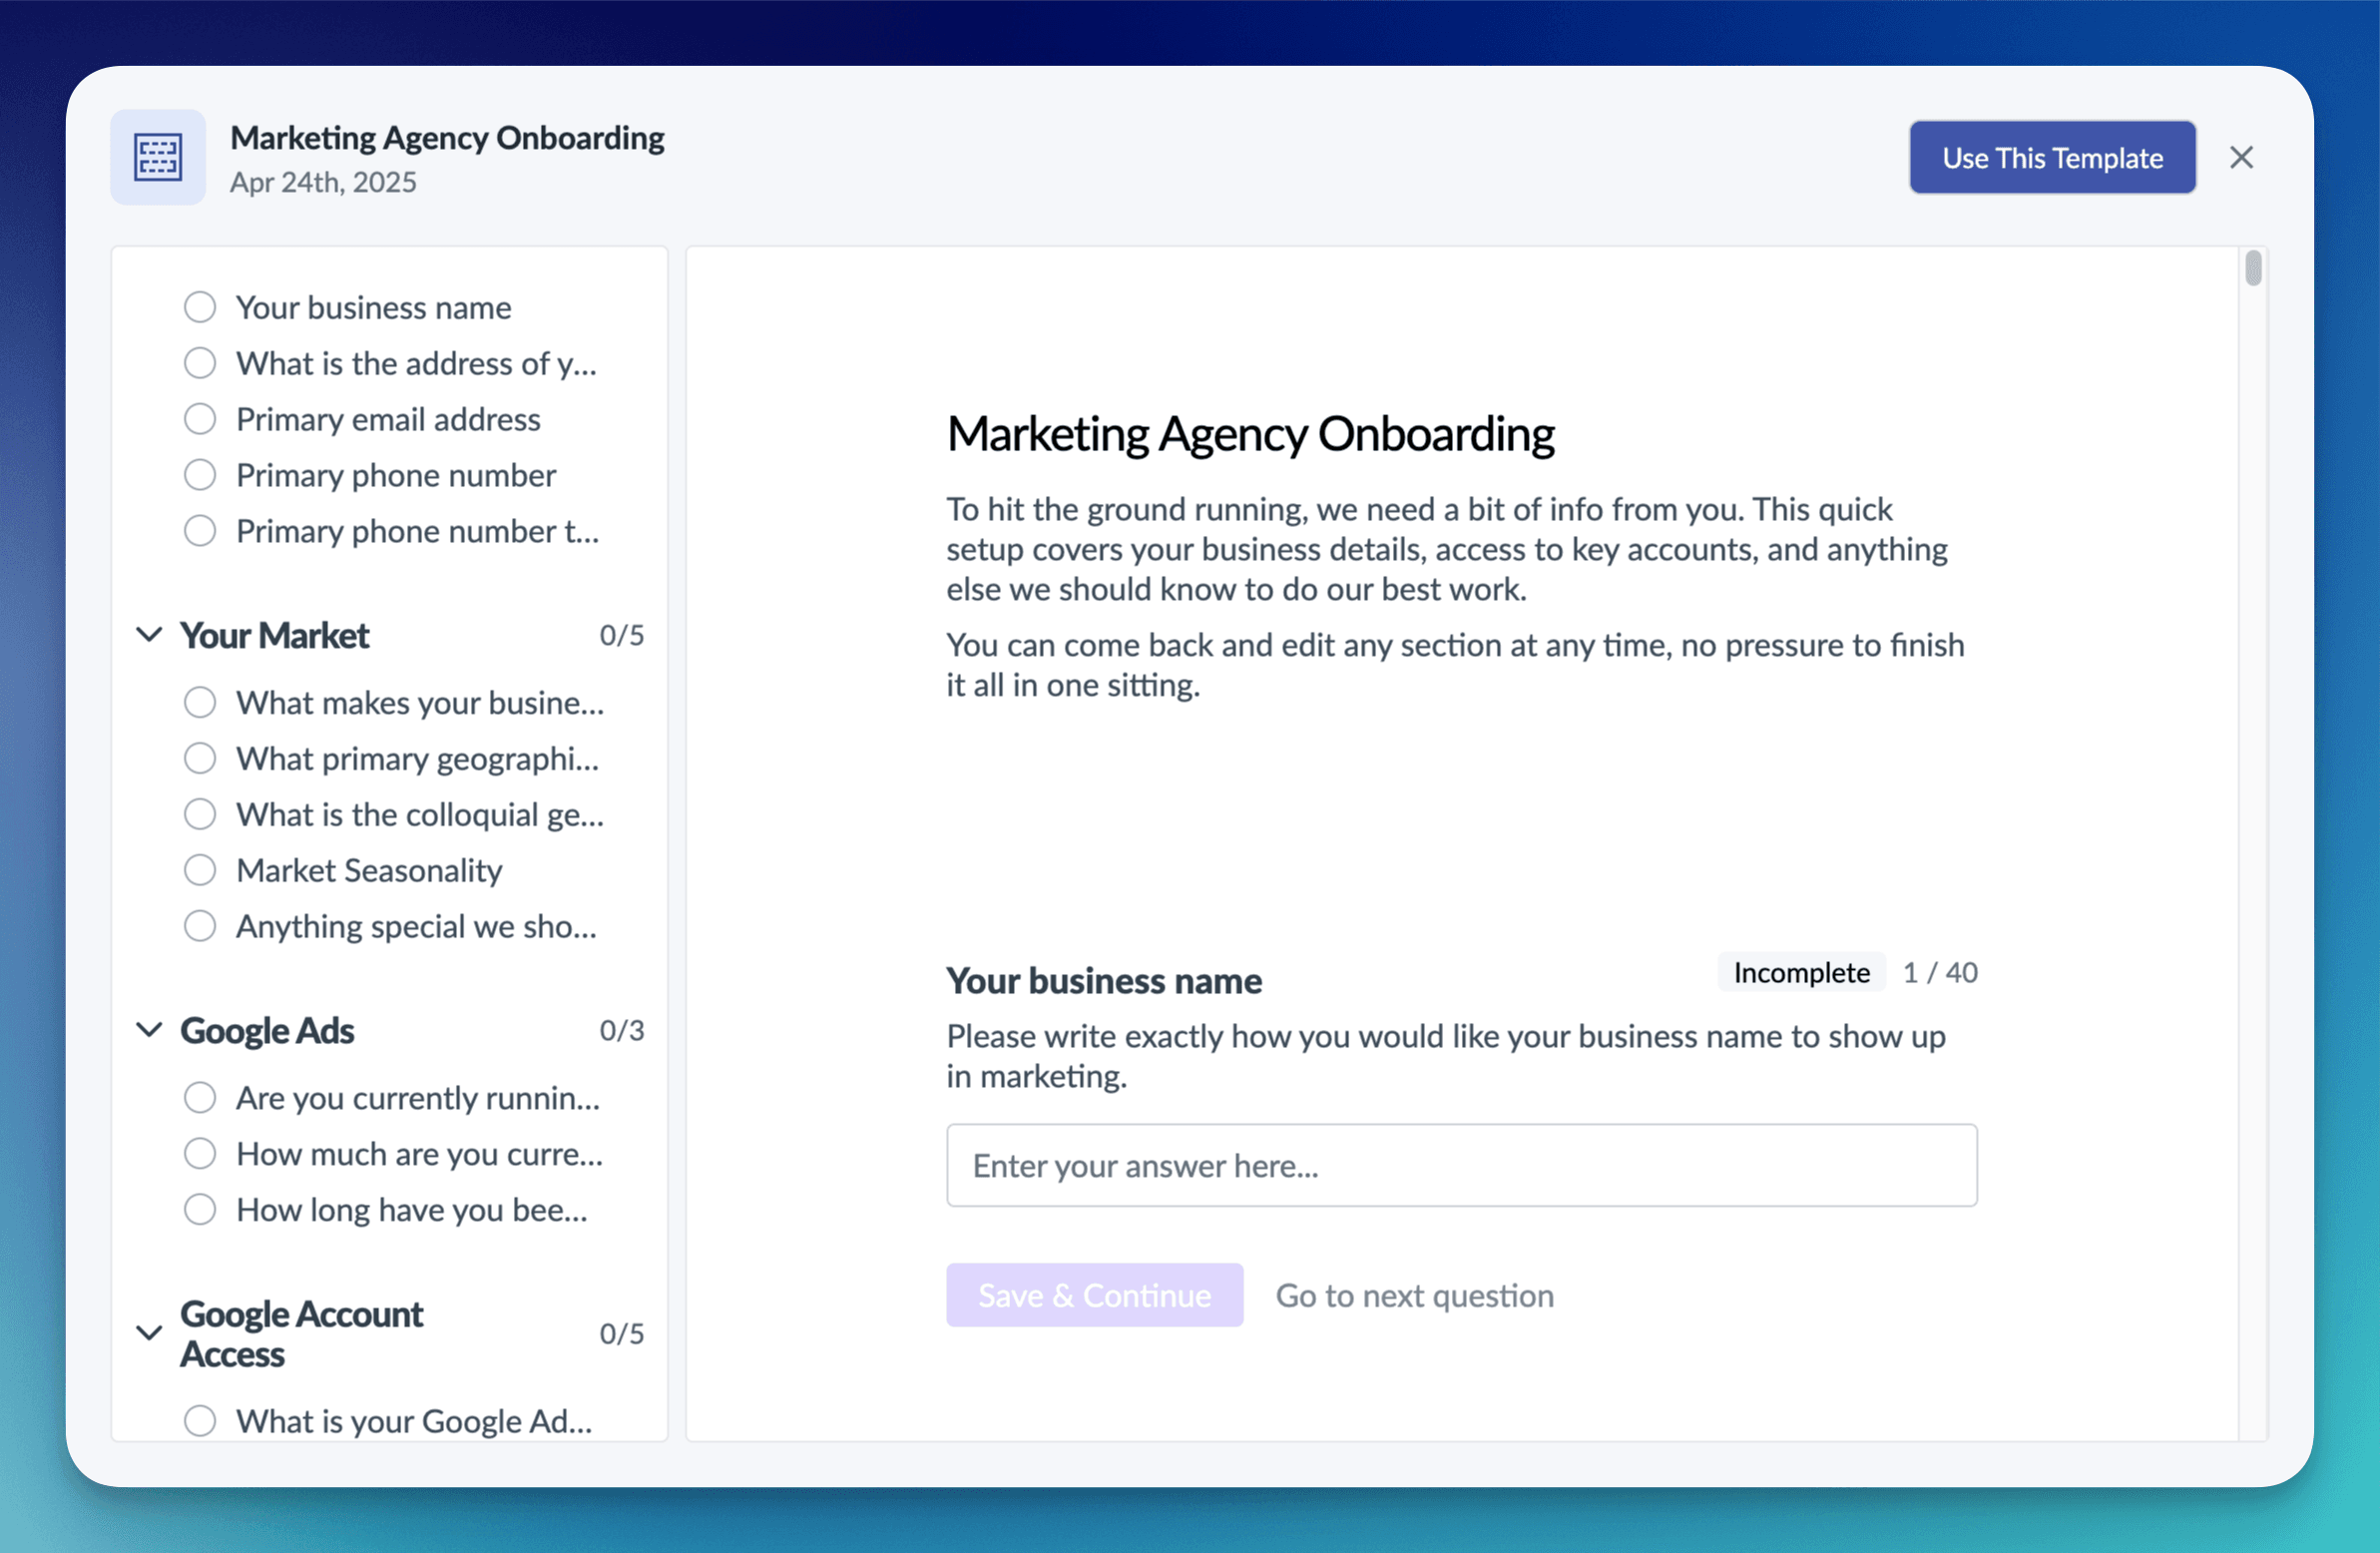Collapse the Your Market section
The width and height of the screenshot is (2380, 1553).
pyautogui.click(x=149, y=634)
